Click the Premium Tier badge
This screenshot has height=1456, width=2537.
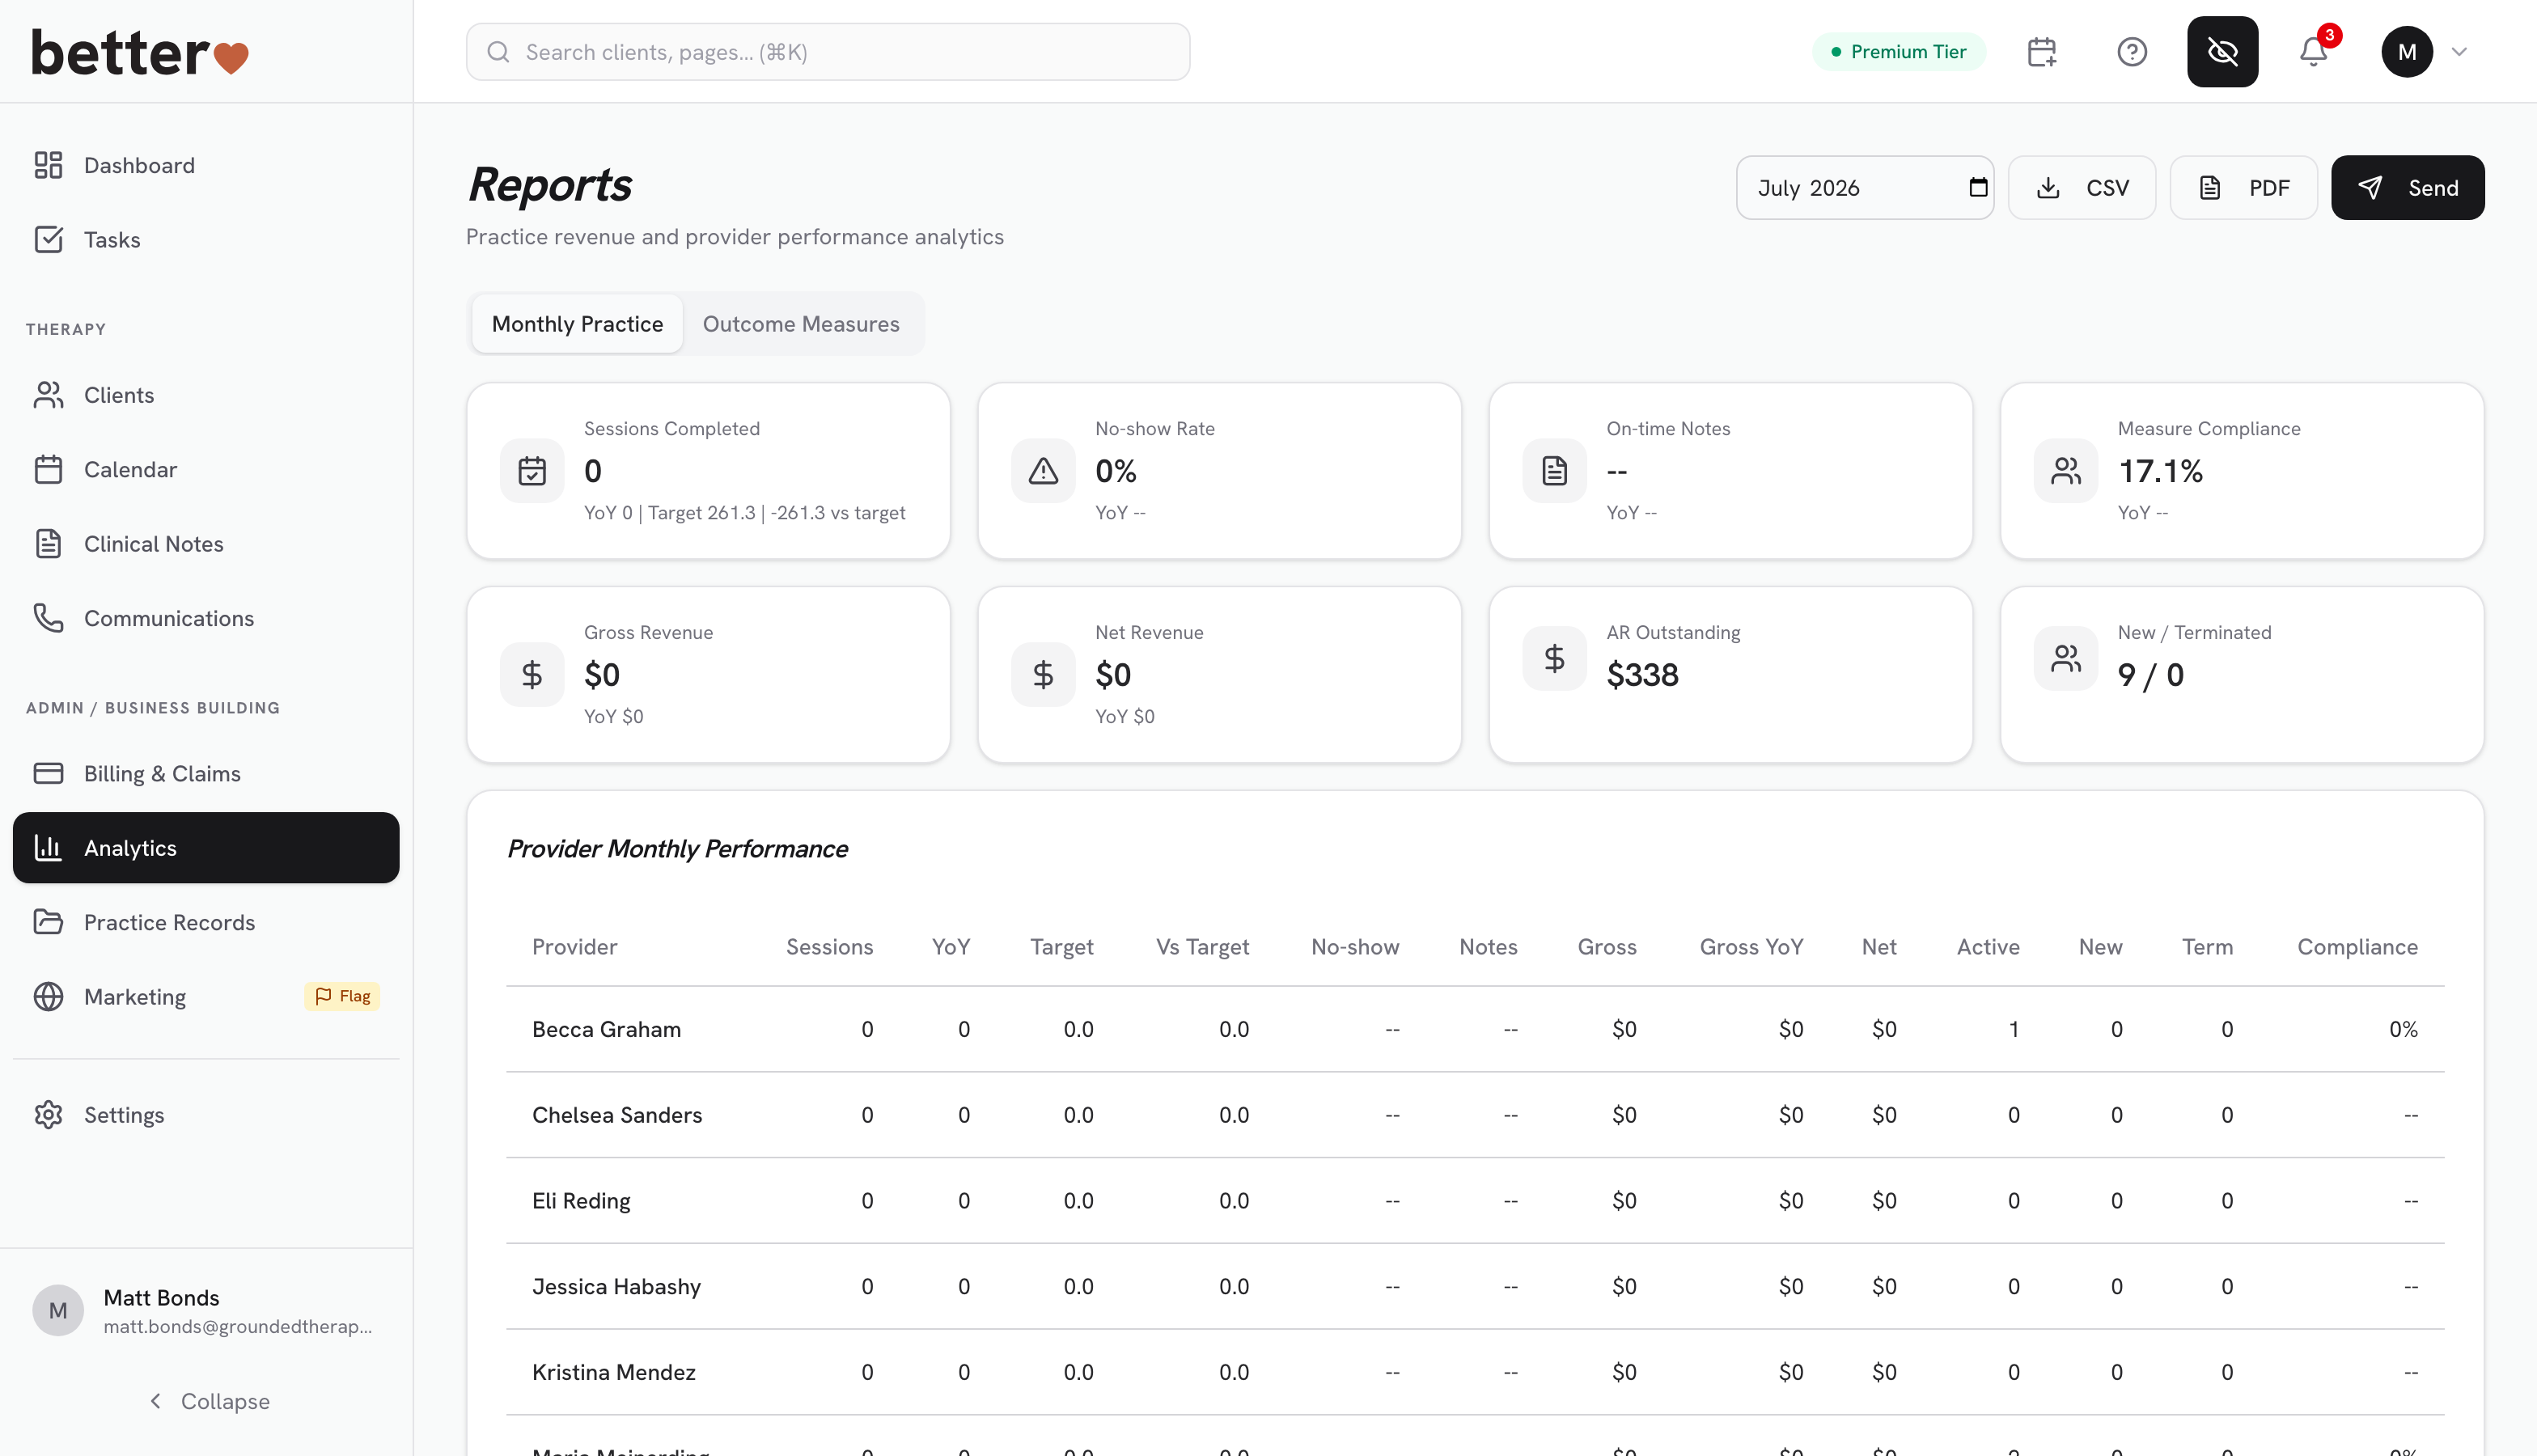[1898, 52]
